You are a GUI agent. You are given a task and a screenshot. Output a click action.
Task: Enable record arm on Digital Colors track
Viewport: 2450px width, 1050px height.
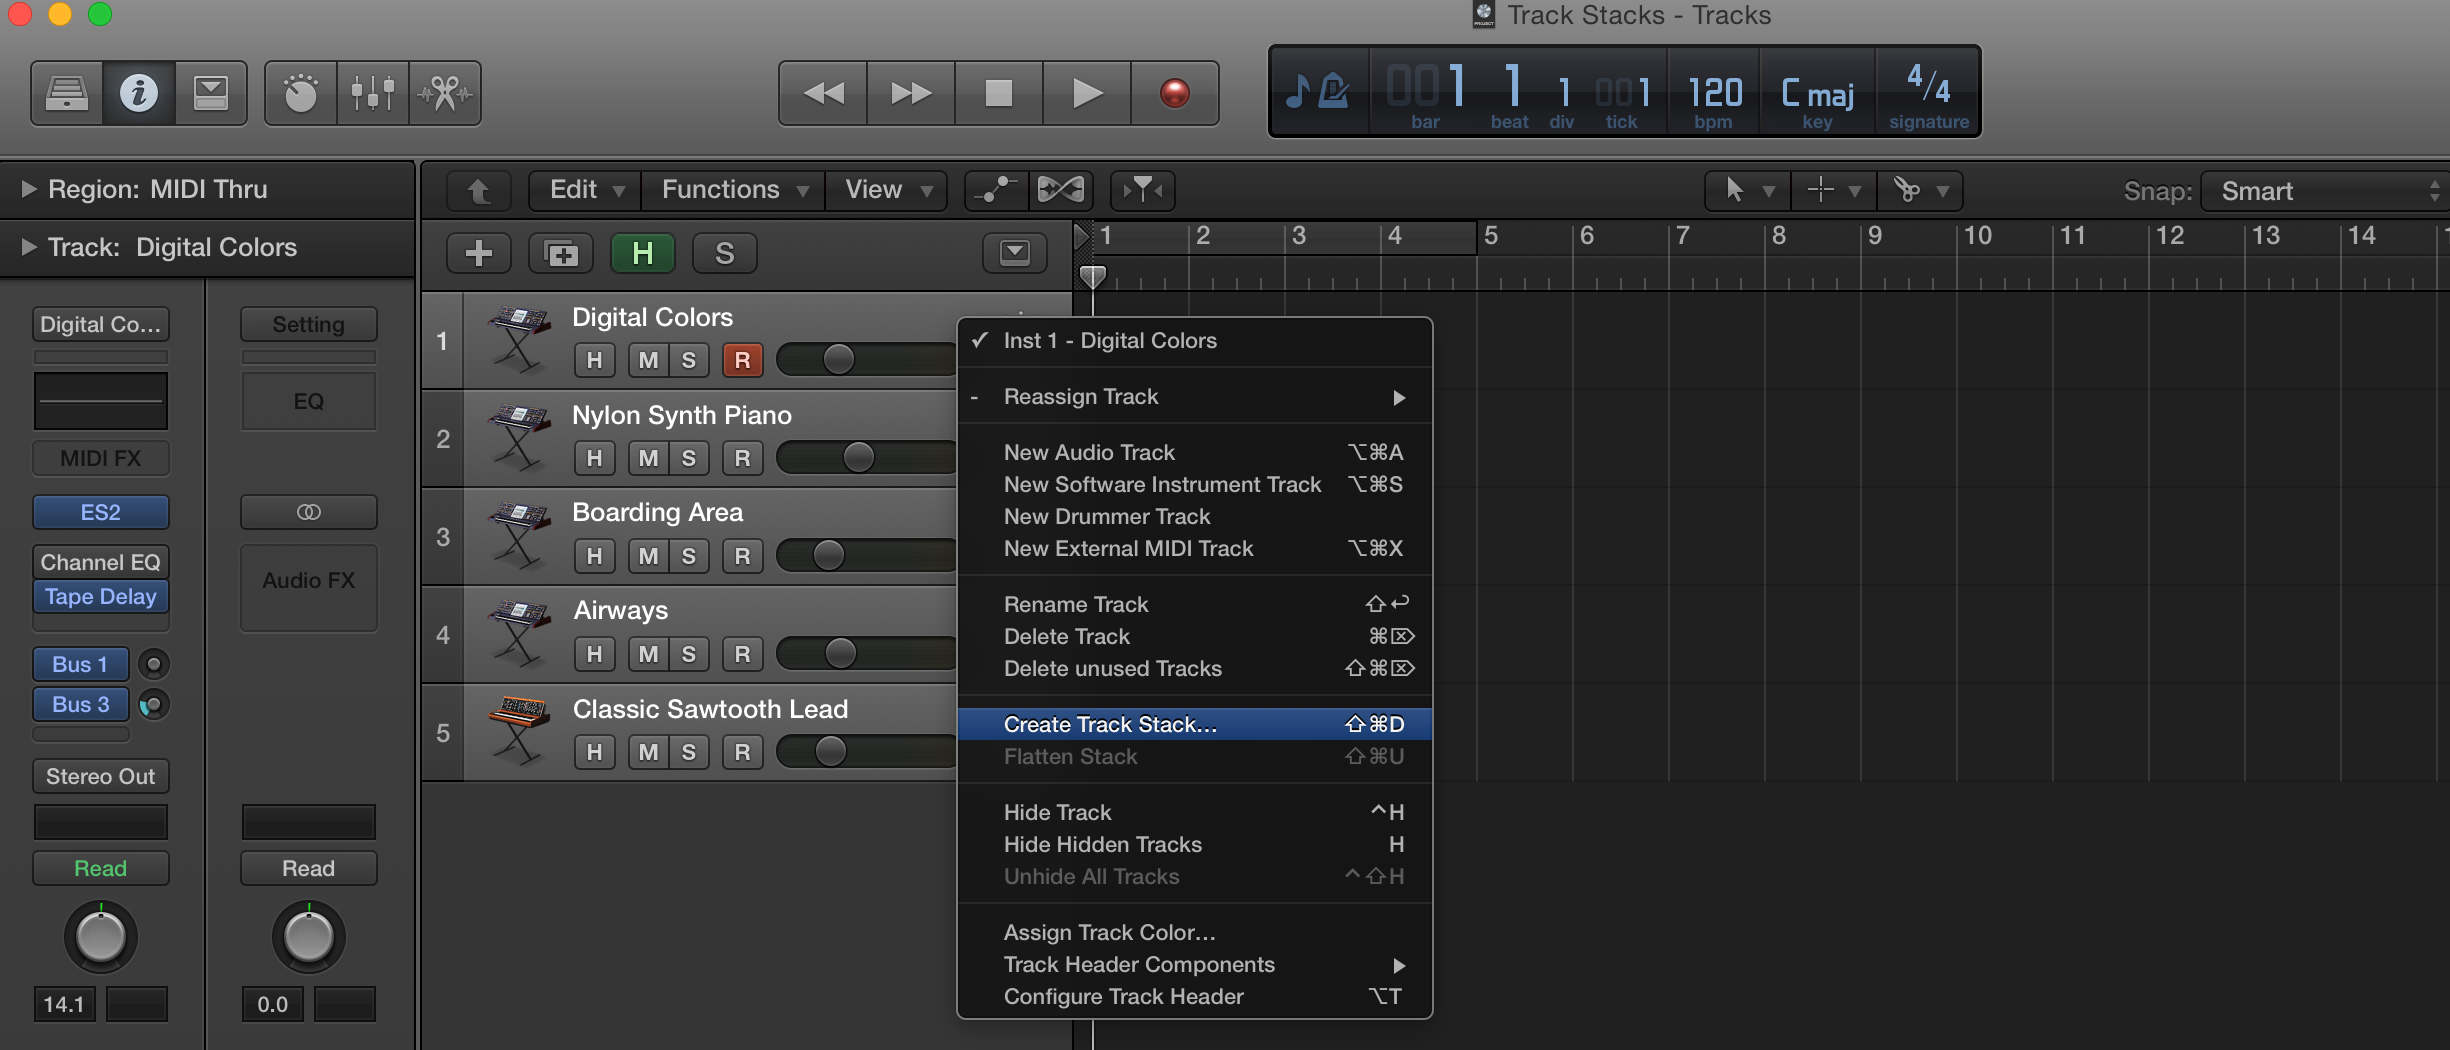tap(742, 360)
